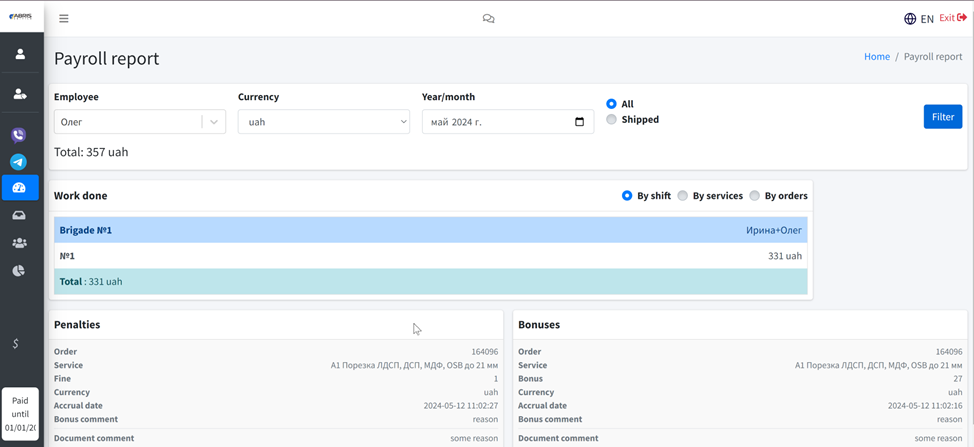974x447 pixels.
Task: Switch language using the EN selector
Action: tap(918, 18)
